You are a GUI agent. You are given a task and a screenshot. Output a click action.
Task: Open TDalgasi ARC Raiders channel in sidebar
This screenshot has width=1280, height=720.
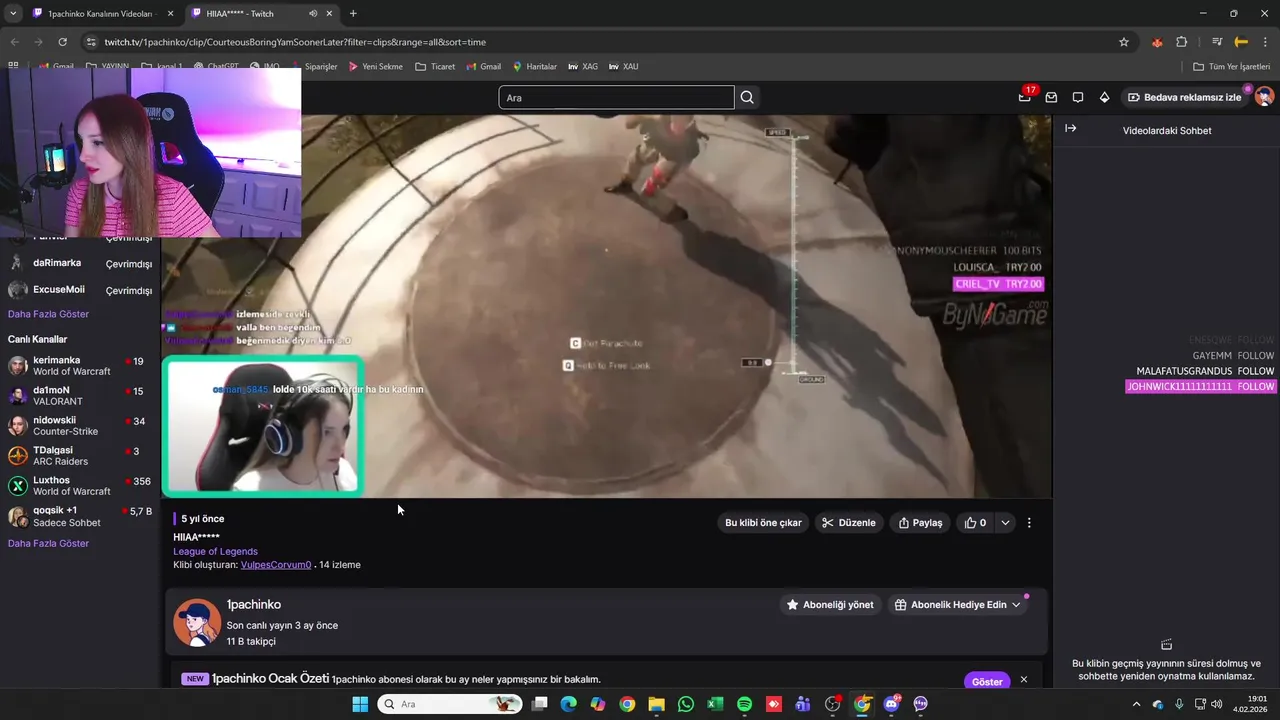pyautogui.click(x=80, y=456)
